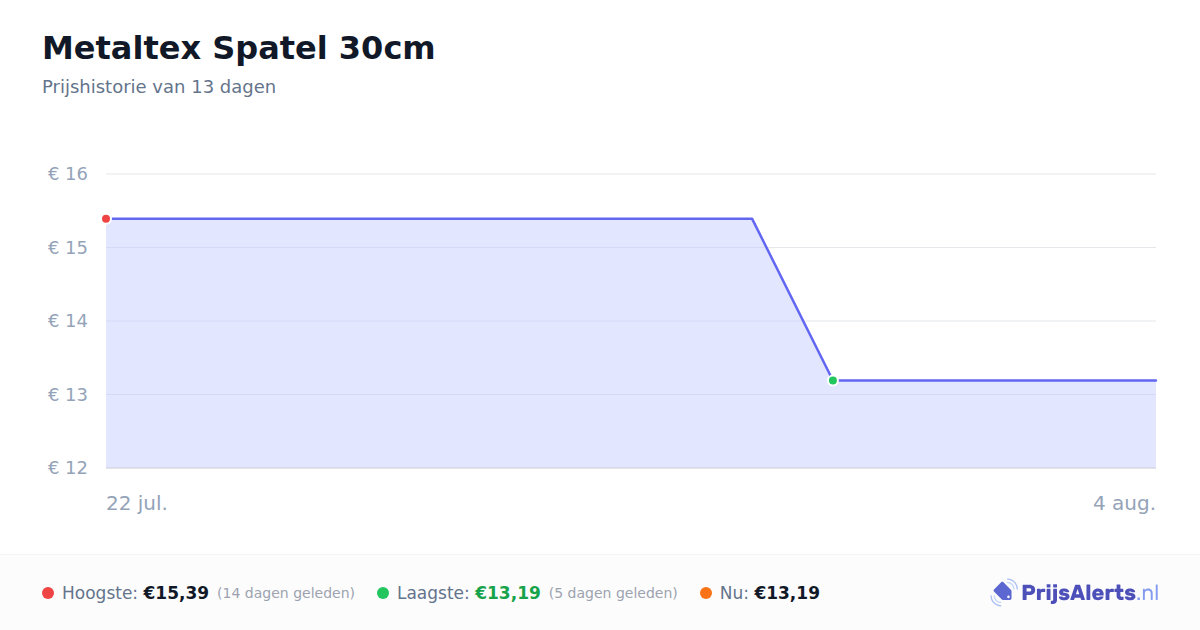Click the 4 aug. end date label

tap(1124, 503)
